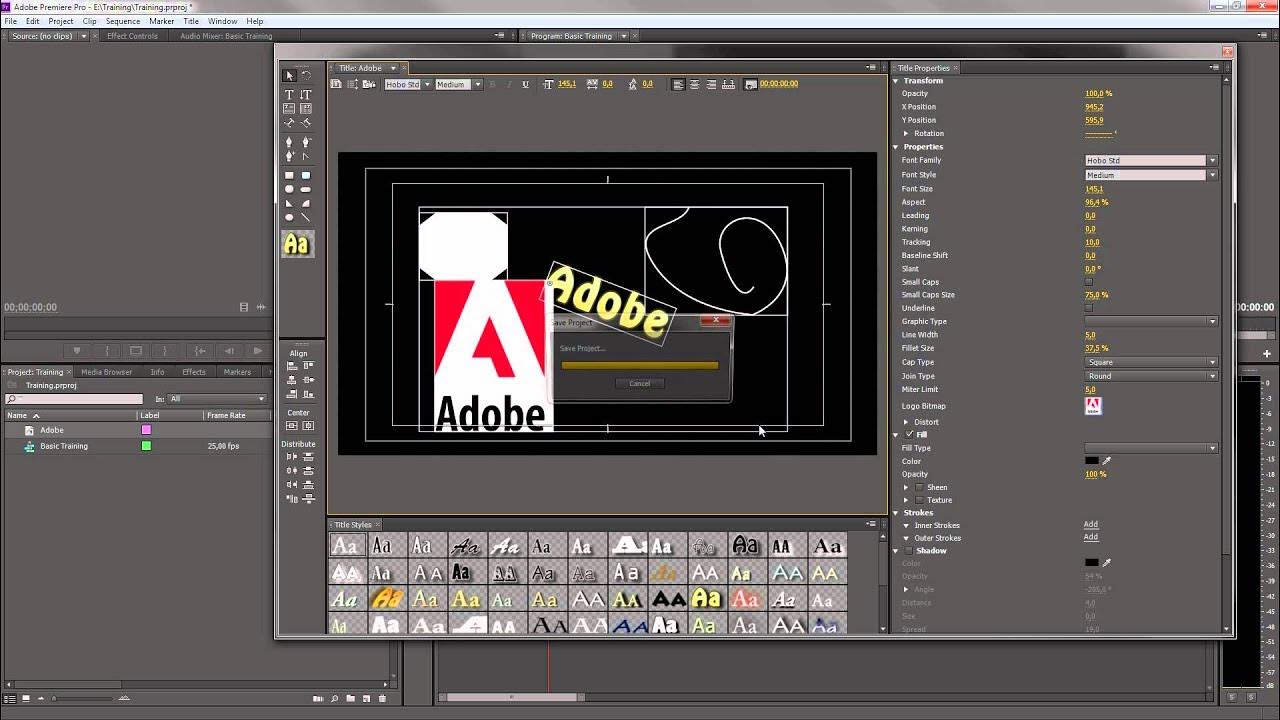Click the Shadow Color black swatch
The width and height of the screenshot is (1280, 720).
(x=1092, y=563)
